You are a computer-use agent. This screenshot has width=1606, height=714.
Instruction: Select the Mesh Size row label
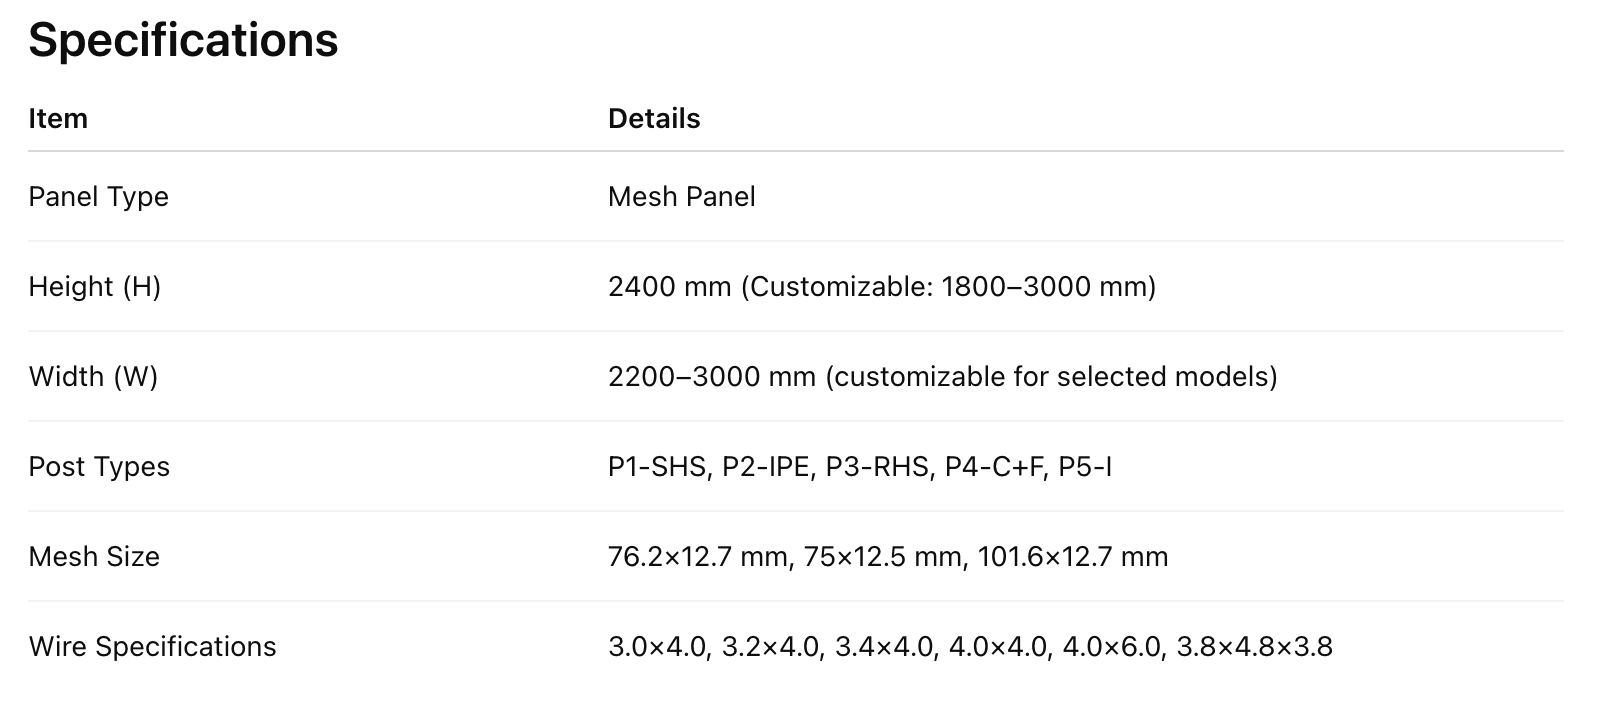click(94, 557)
